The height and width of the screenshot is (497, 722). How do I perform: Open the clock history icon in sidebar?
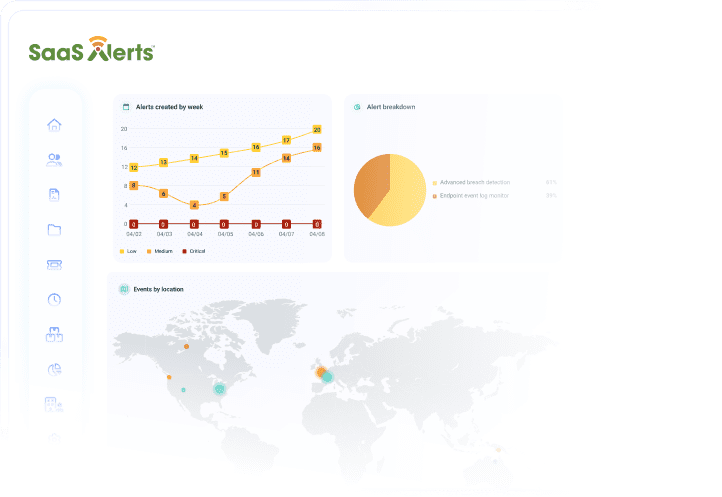click(x=54, y=299)
